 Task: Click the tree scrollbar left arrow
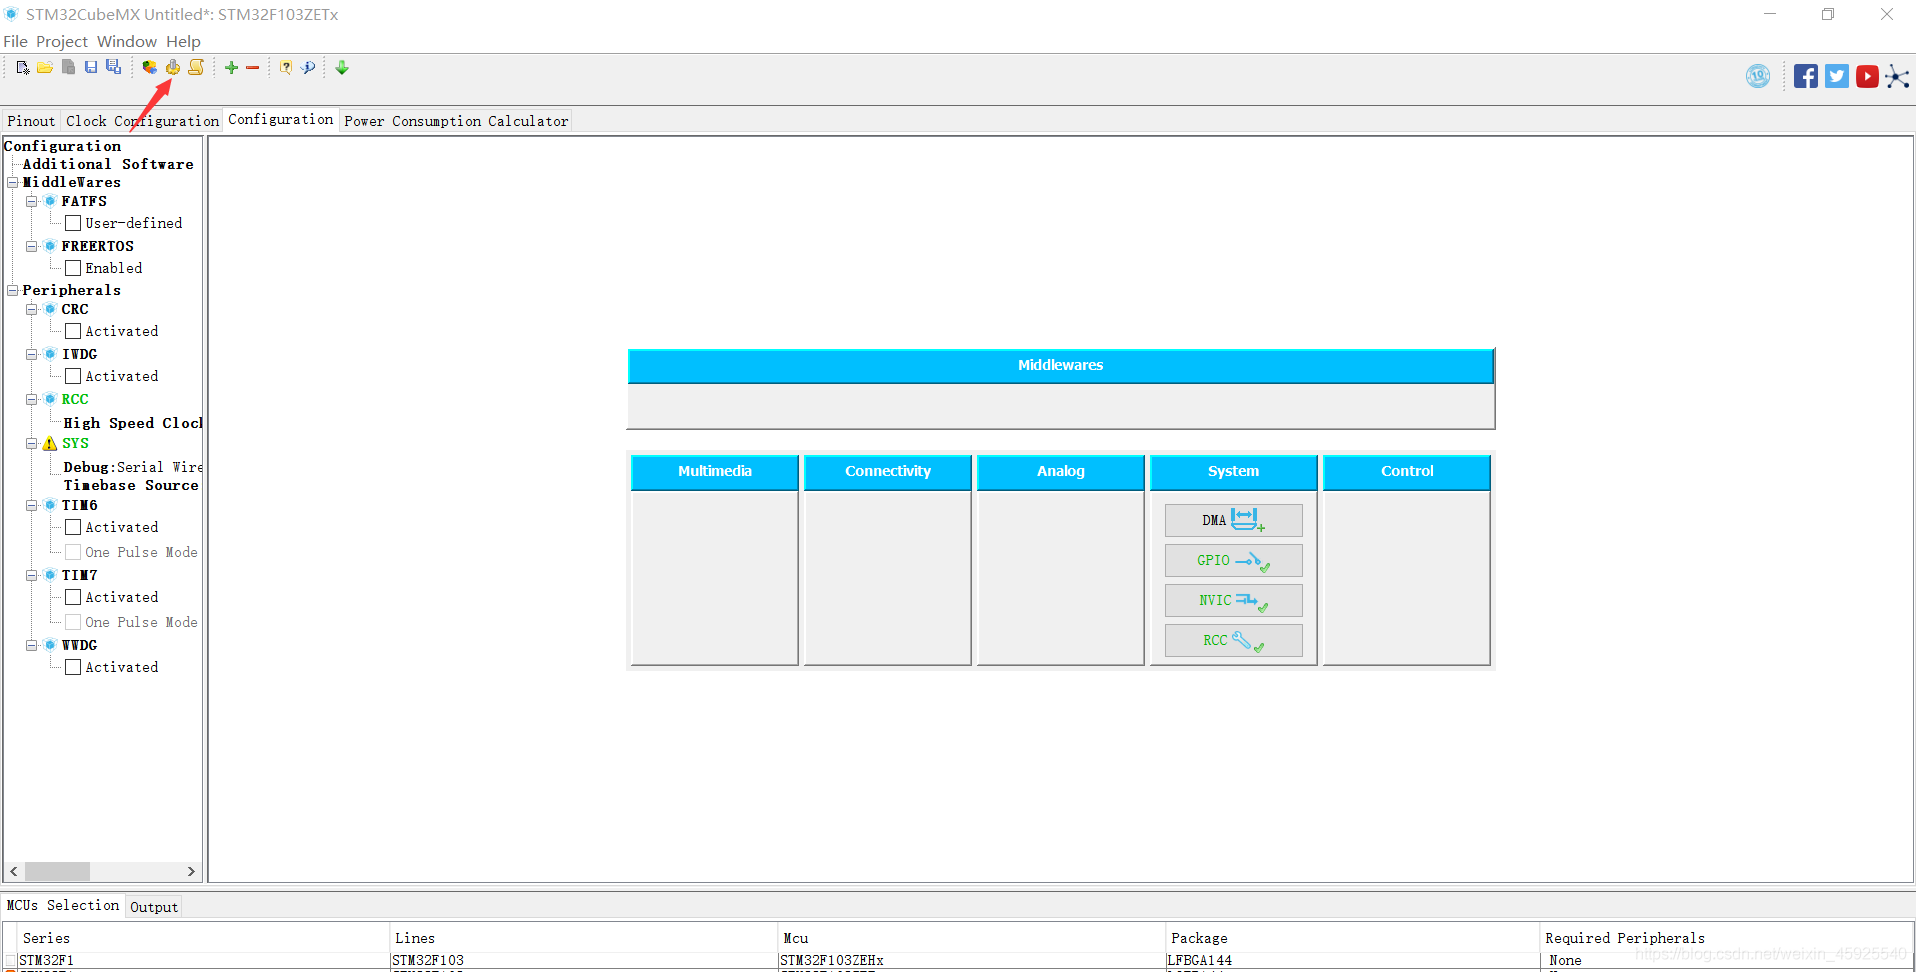click(14, 871)
